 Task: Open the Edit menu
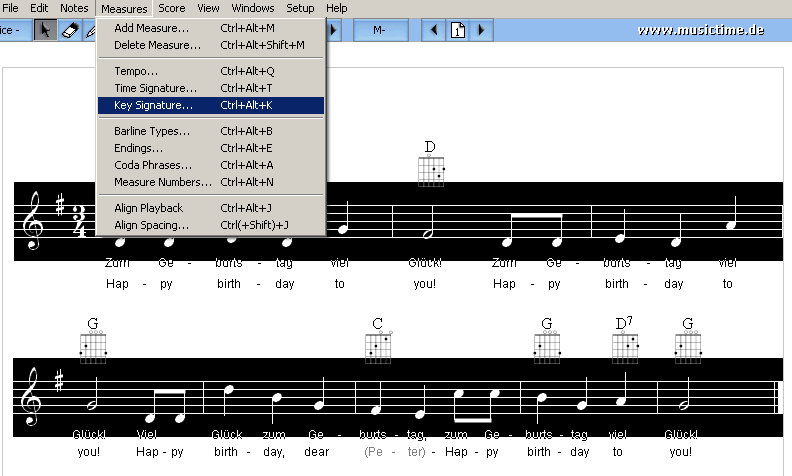click(39, 8)
